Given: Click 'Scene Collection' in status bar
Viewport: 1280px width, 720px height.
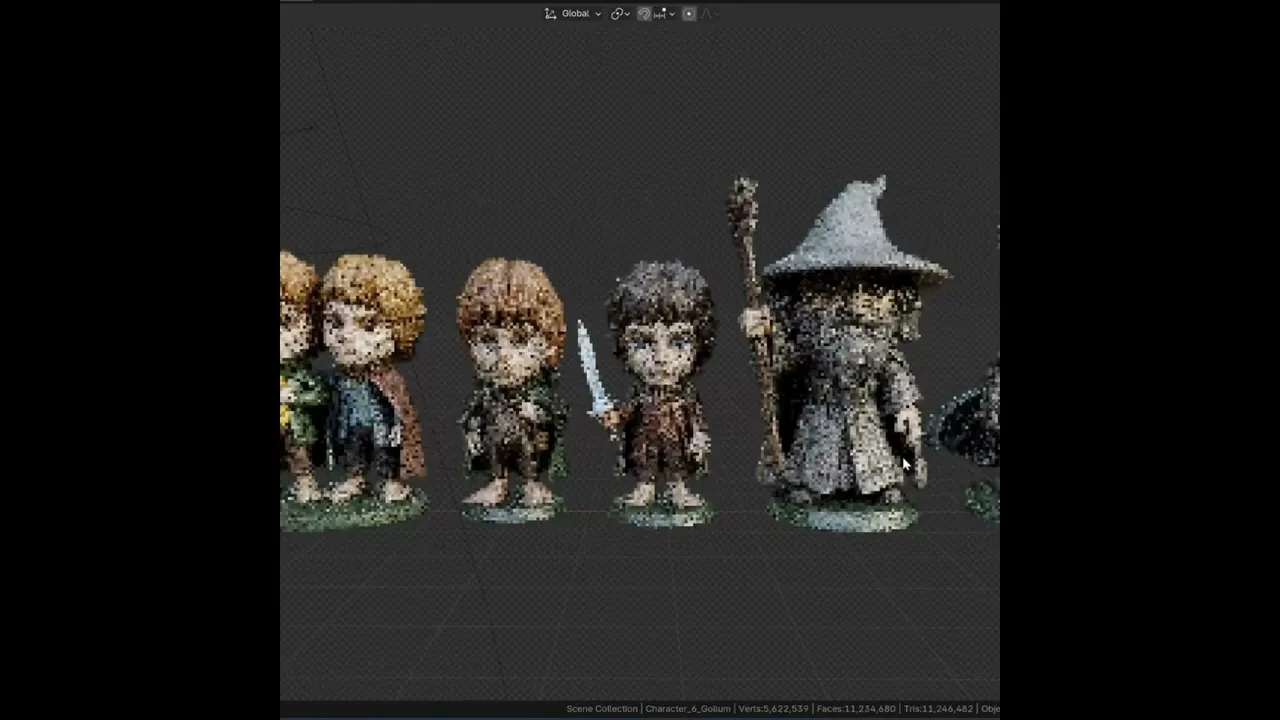Looking at the screenshot, I should click(x=601, y=708).
